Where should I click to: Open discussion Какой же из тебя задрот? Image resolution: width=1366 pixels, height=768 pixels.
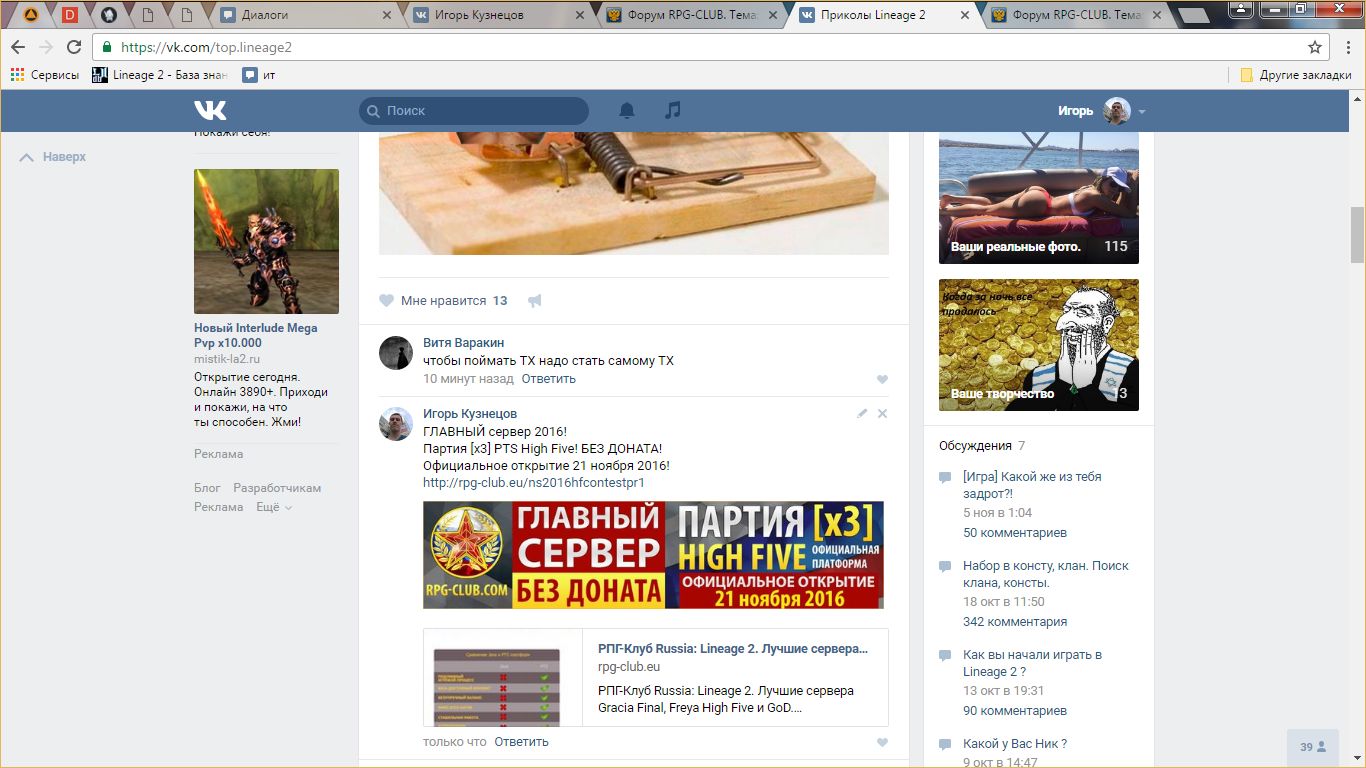pyautogui.click(x=1032, y=485)
